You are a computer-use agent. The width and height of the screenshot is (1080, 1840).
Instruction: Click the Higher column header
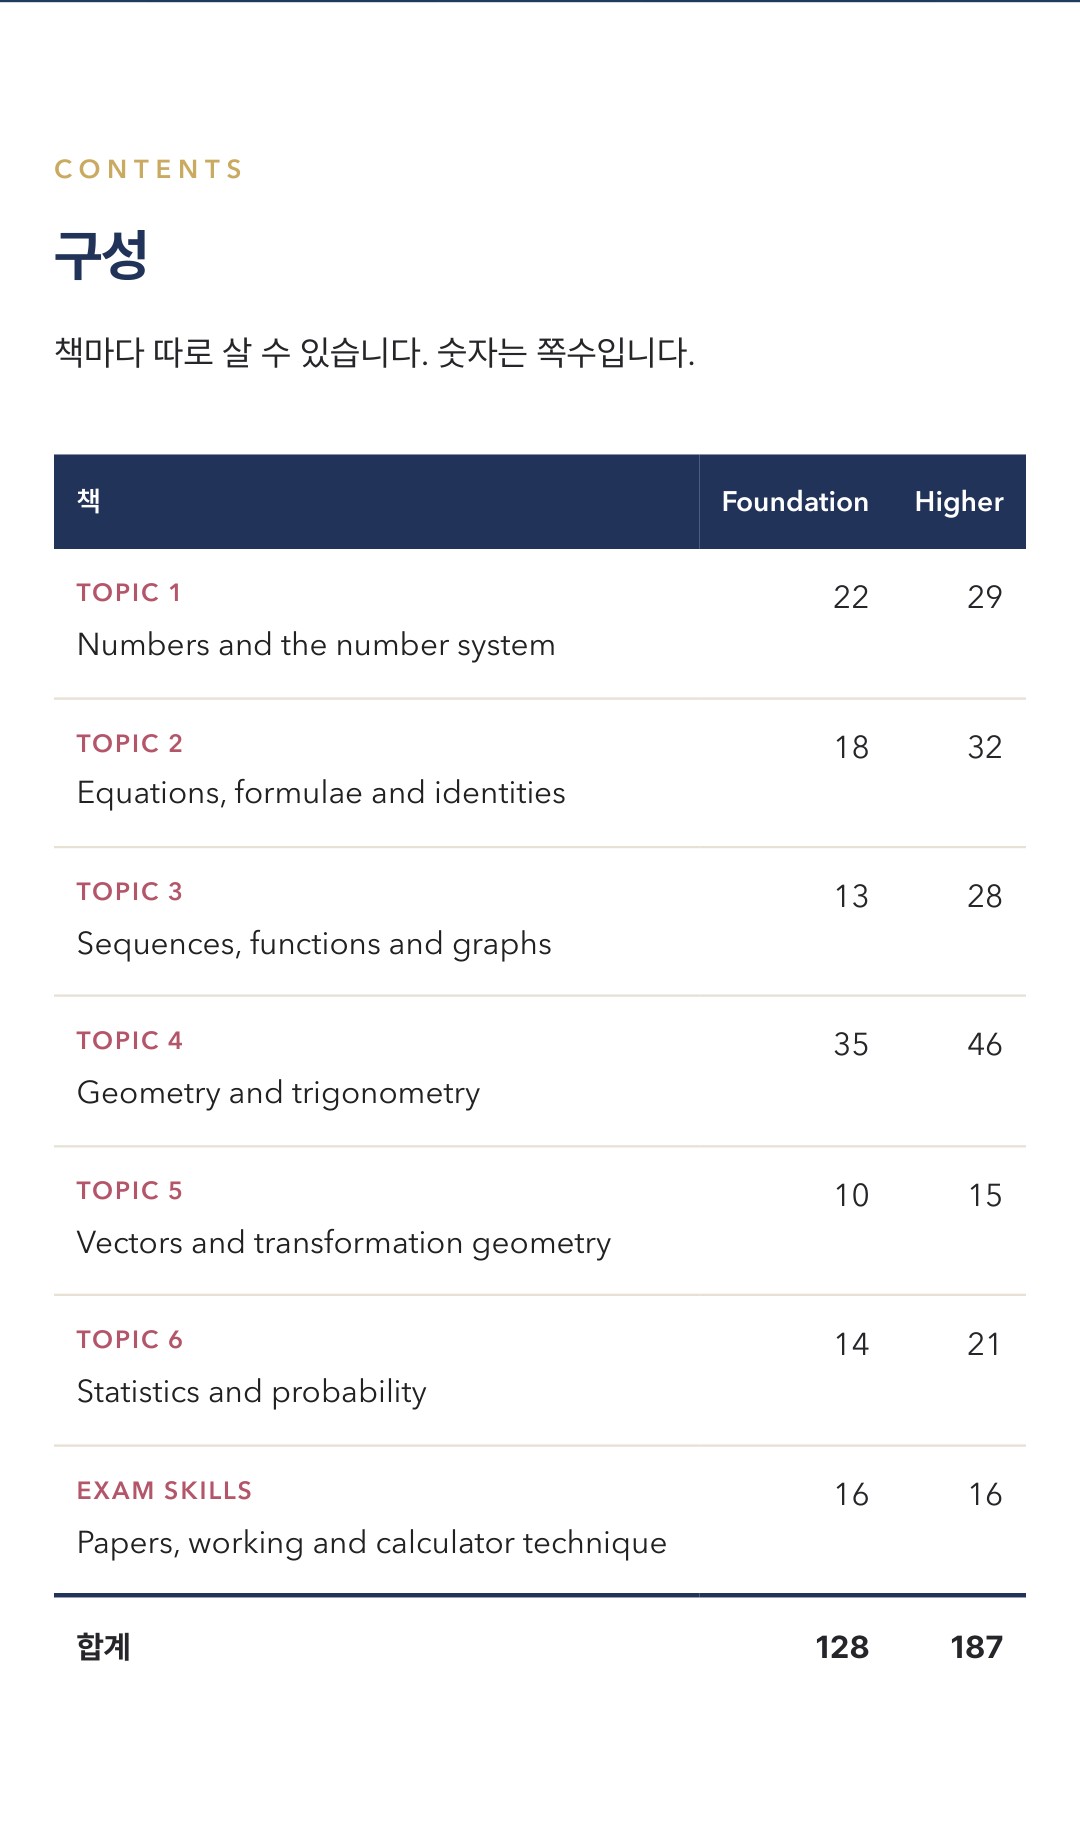959,502
